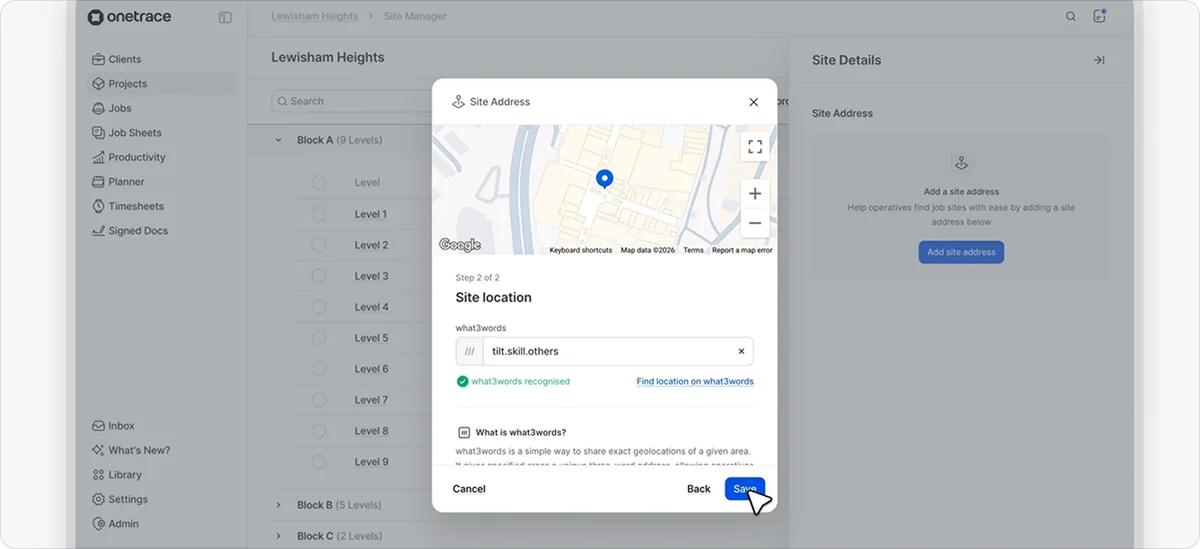1200x549 pixels.
Task: Click the Lewisham Heights breadcrumb
Action: (314, 17)
